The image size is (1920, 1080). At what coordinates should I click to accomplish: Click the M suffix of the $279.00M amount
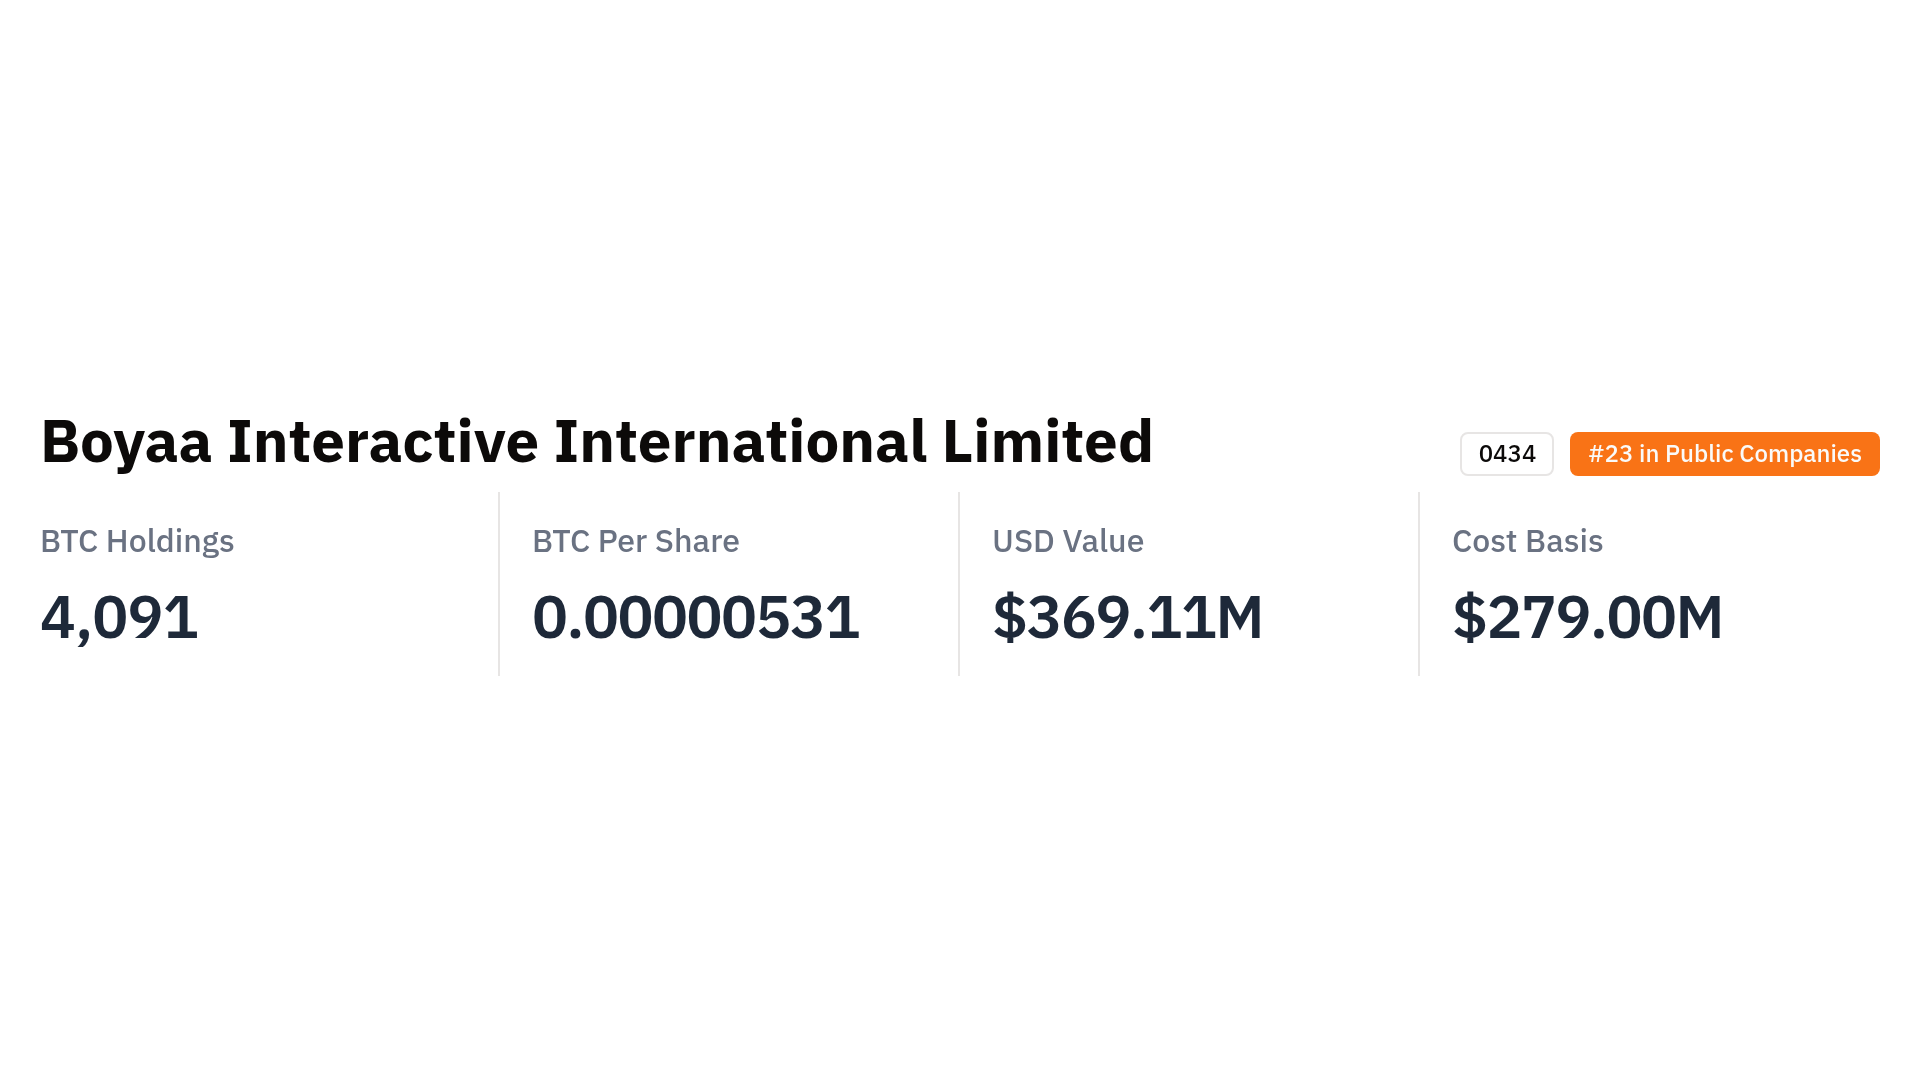pos(1699,617)
